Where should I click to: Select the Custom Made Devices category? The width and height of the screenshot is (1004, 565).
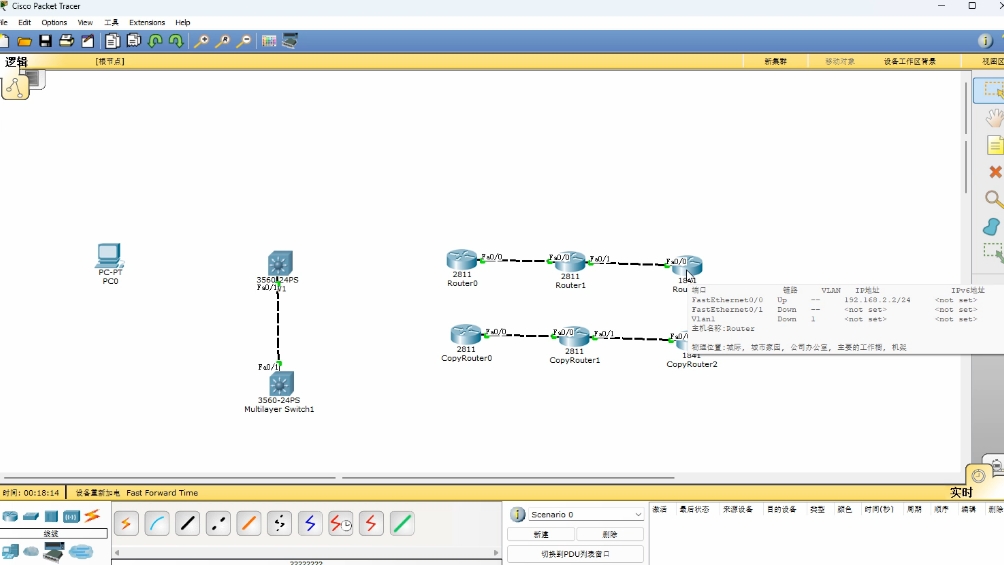54,552
